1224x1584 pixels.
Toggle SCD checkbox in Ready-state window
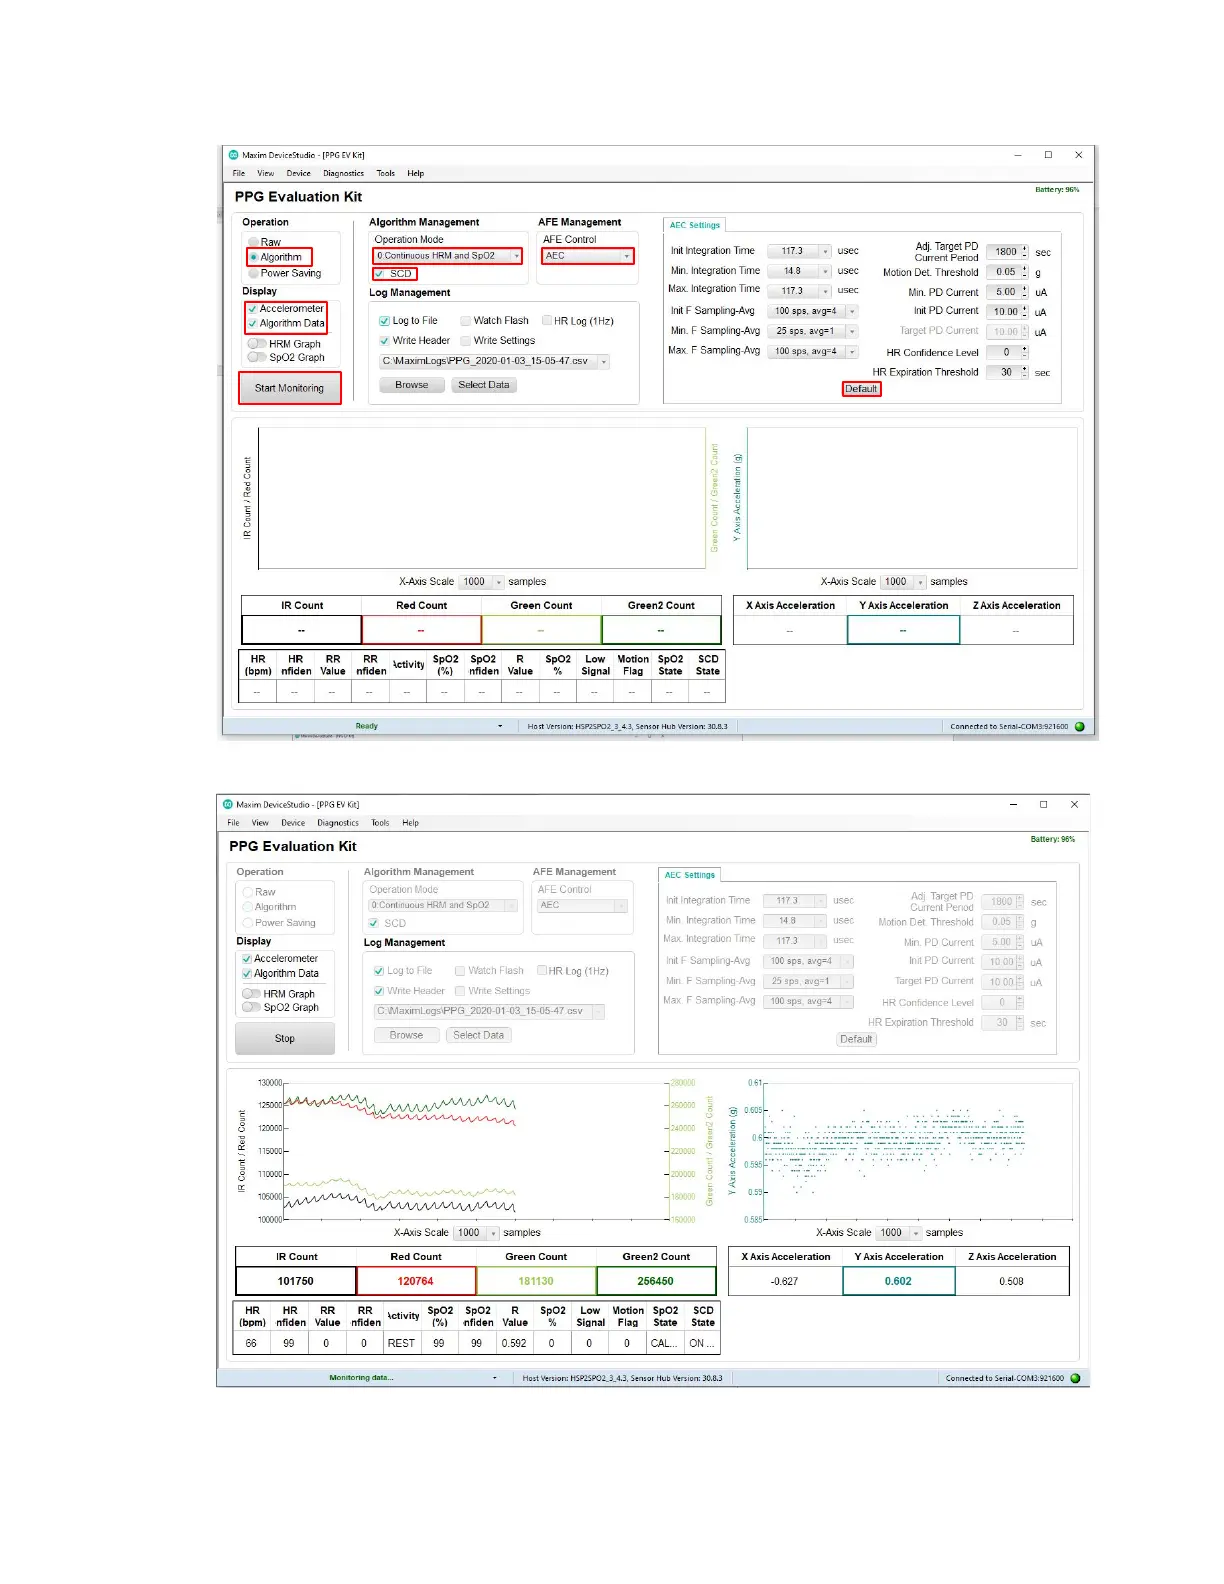click(x=379, y=274)
